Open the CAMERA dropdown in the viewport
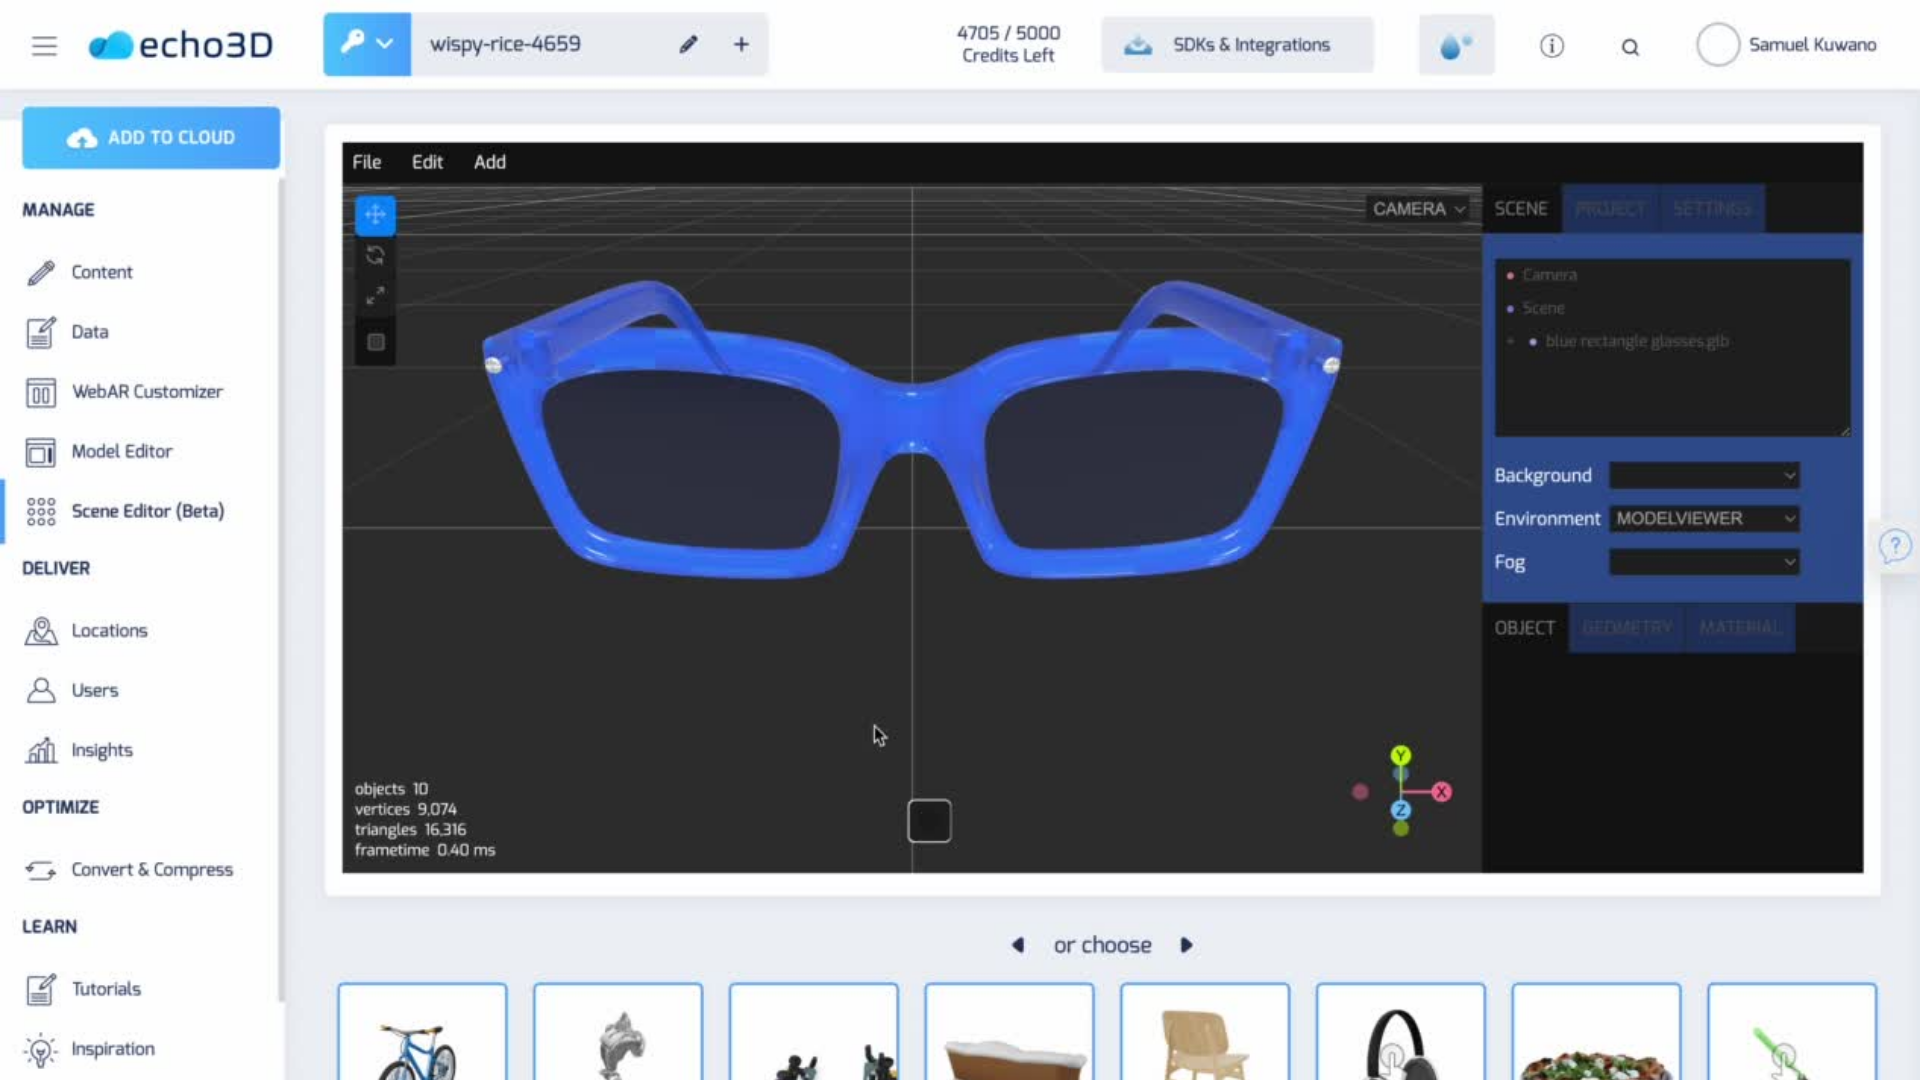This screenshot has height=1080, width=1920. coord(1417,208)
